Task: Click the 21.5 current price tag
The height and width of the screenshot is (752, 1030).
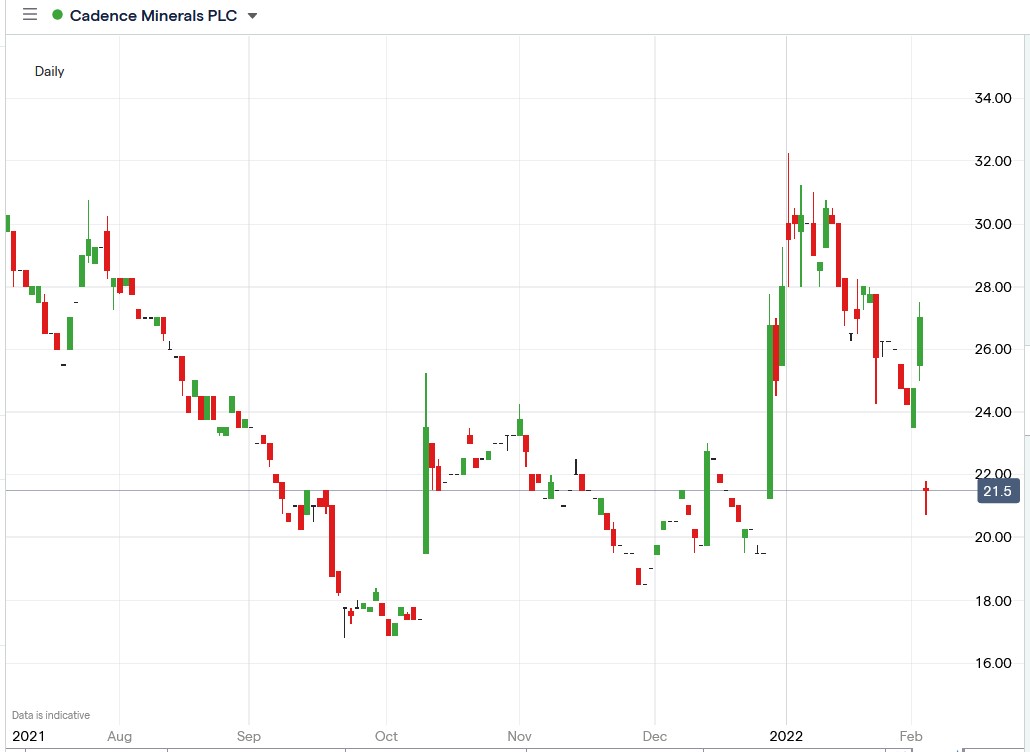Action: [x=996, y=491]
